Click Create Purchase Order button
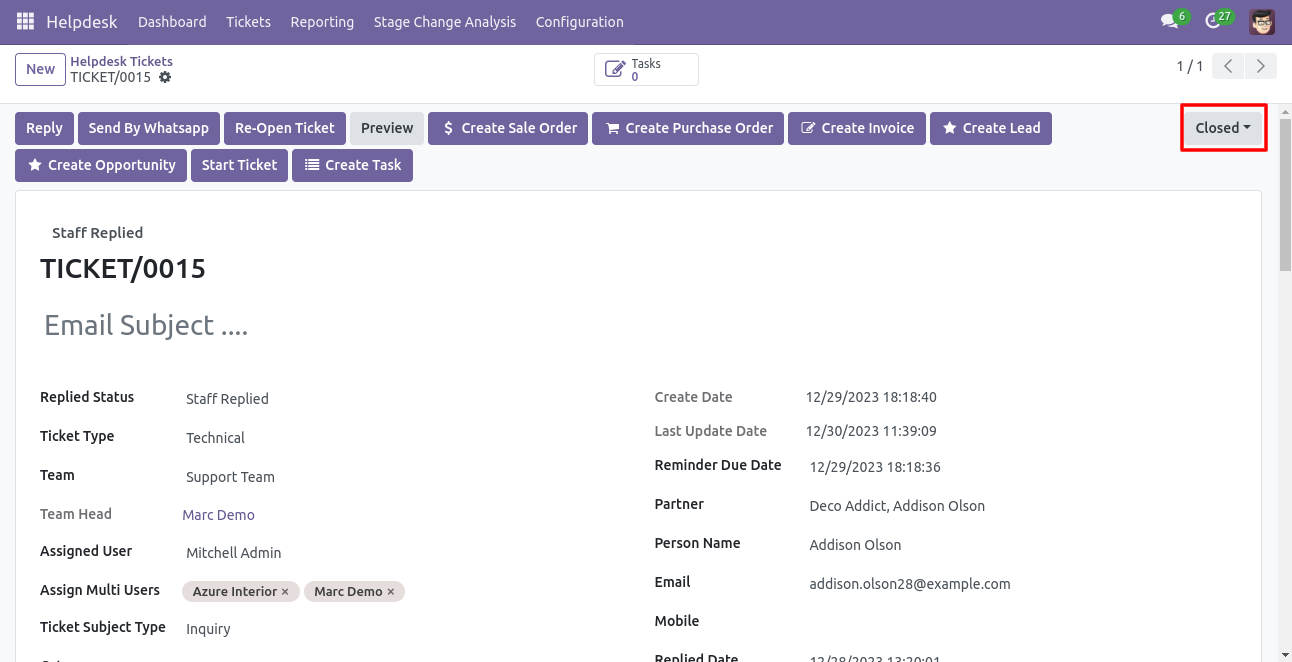The image size is (1292, 662). click(688, 128)
